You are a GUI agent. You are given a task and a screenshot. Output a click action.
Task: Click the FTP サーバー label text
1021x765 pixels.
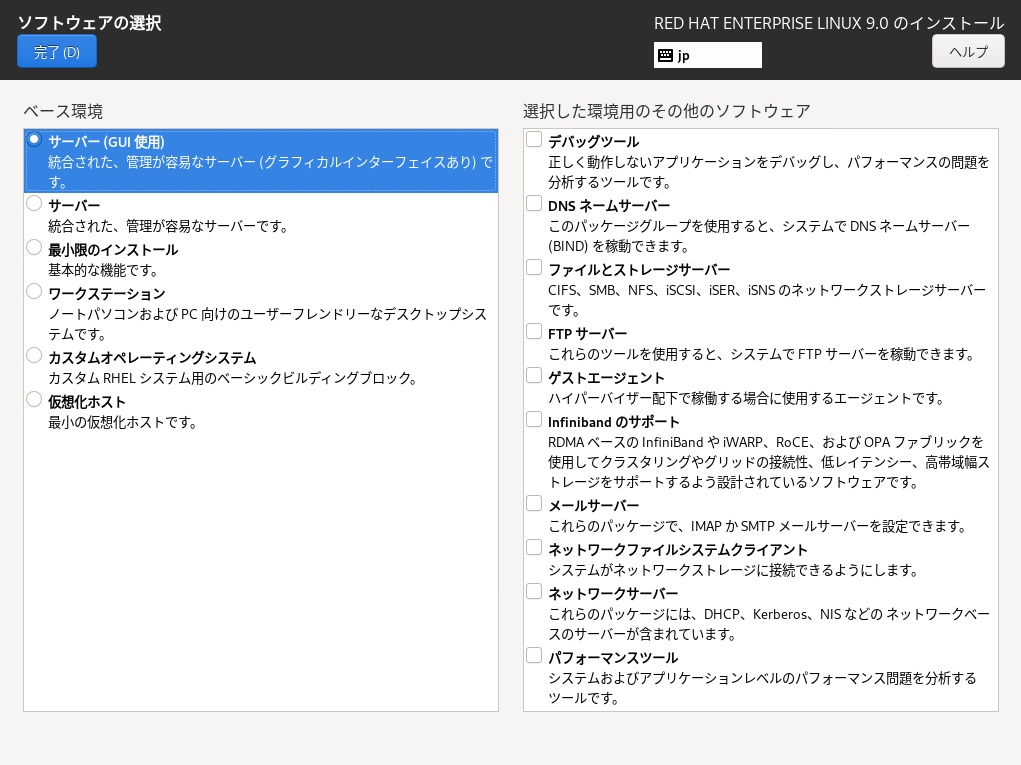pos(587,334)
